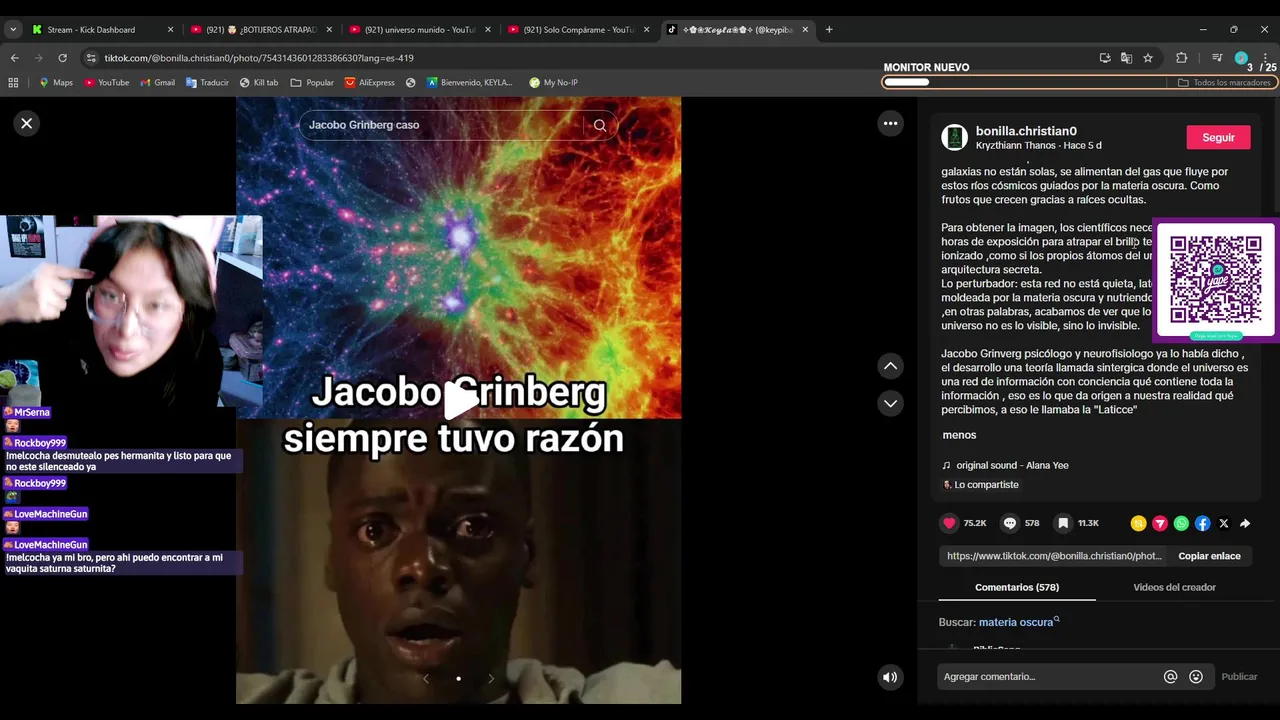1280x720 pixels.
Task: Open the apps grid in bookmarks bar
Action: pos(13,82)
